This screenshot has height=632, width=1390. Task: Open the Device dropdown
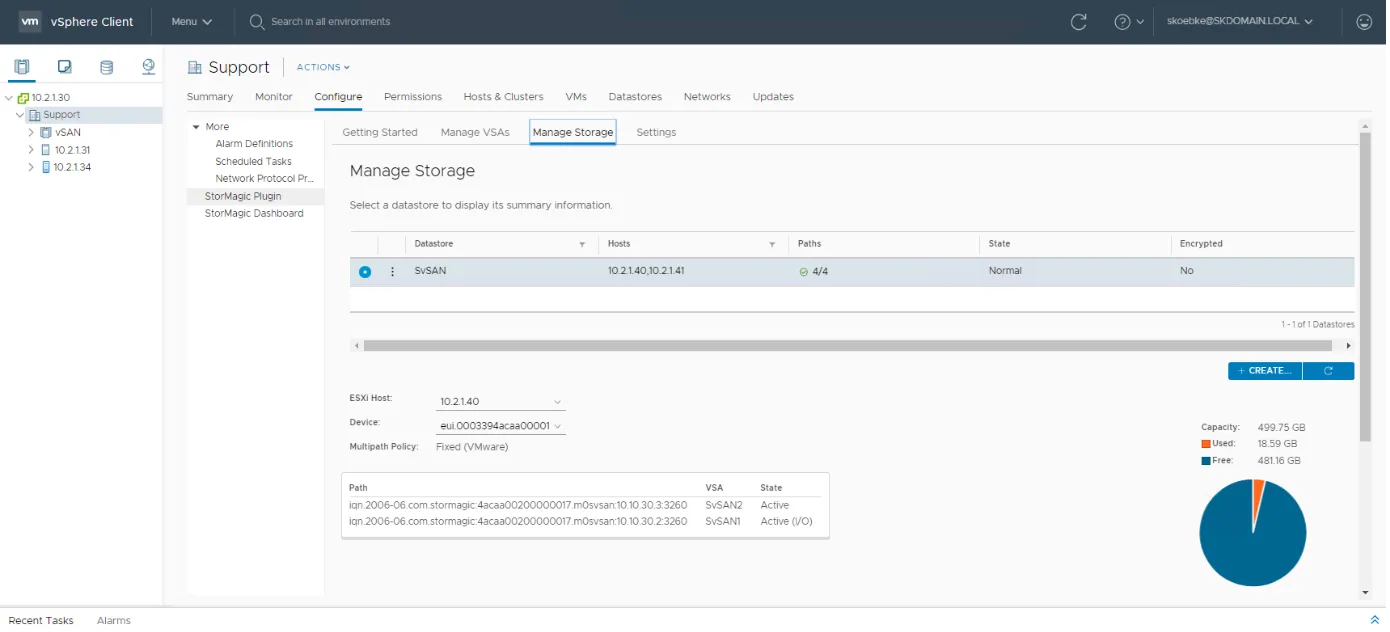(501, 426)
